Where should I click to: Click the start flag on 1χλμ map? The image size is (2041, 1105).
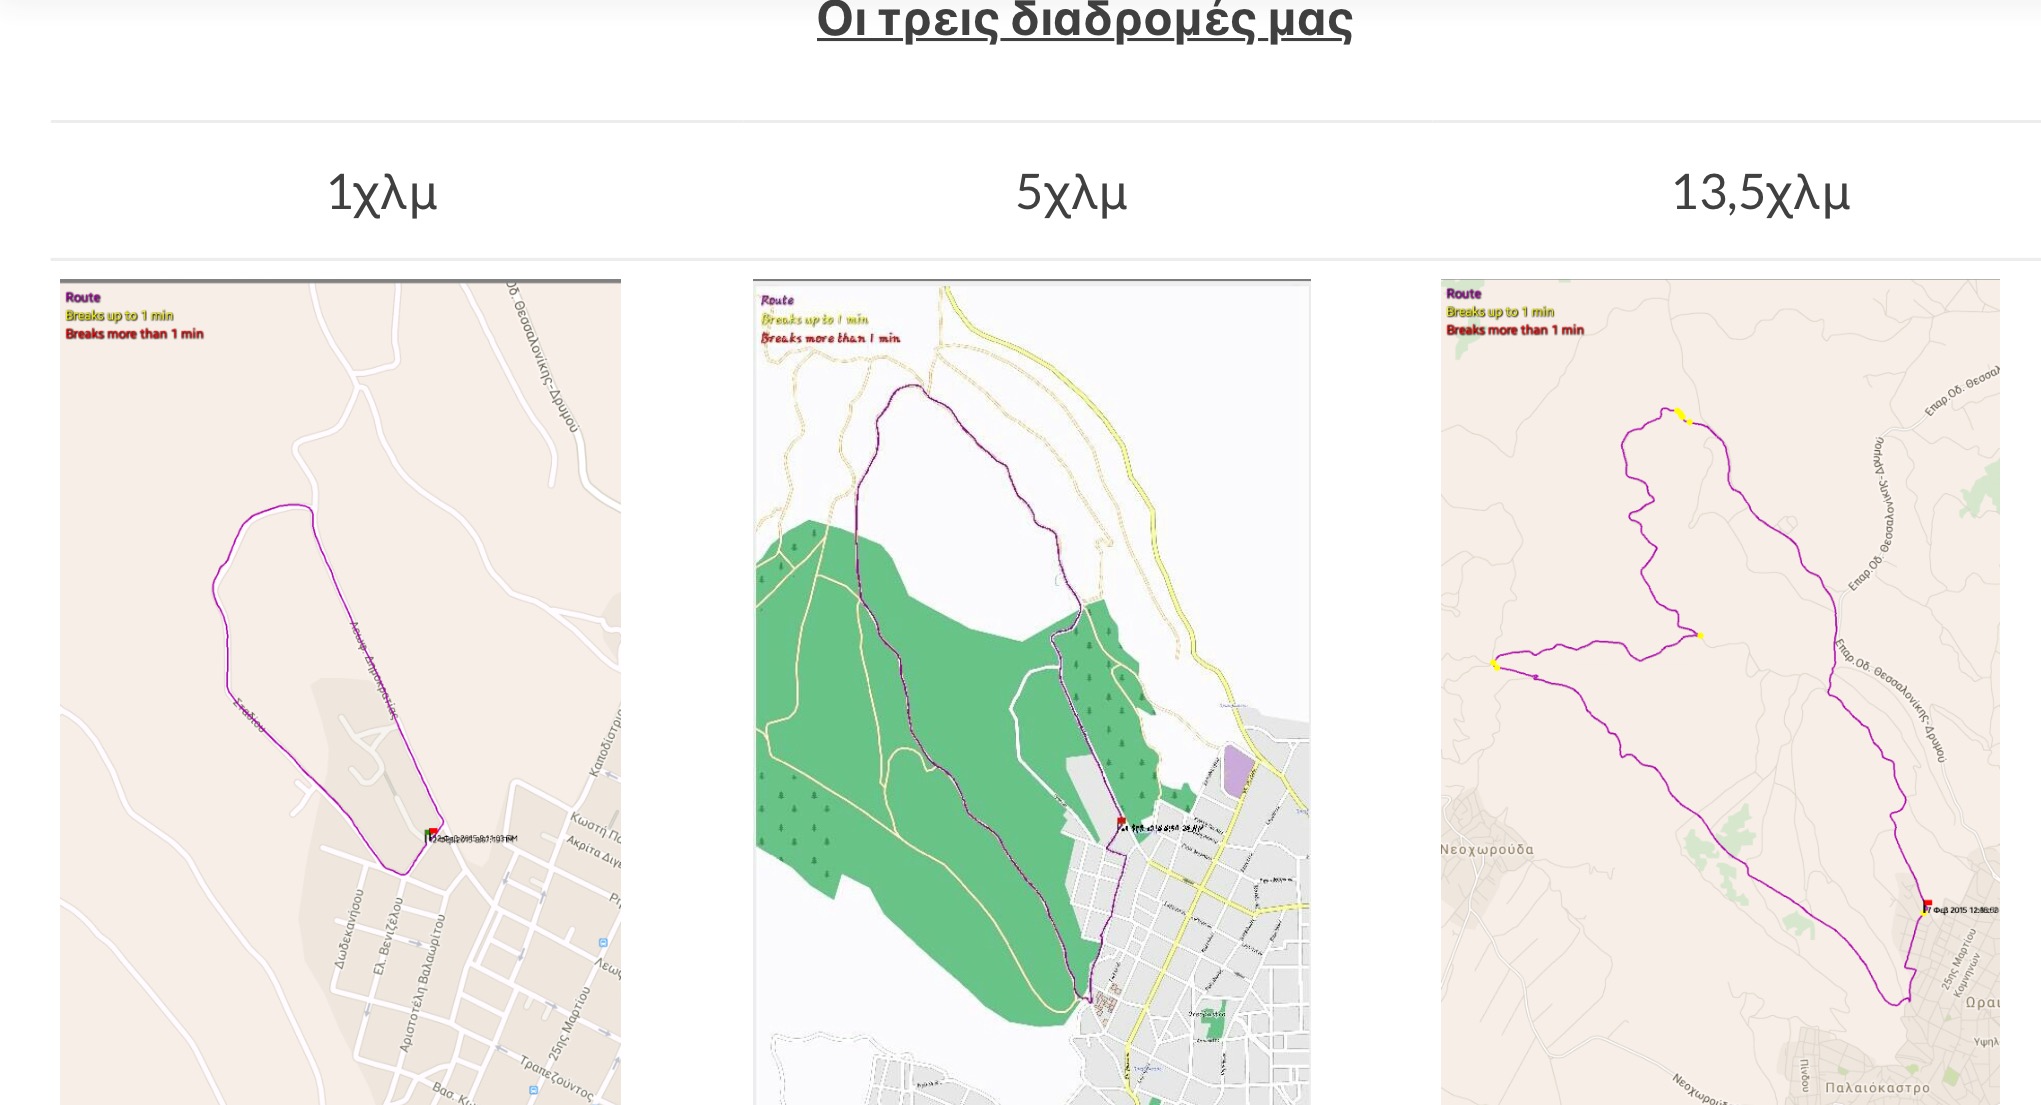(x=431, y=834)
